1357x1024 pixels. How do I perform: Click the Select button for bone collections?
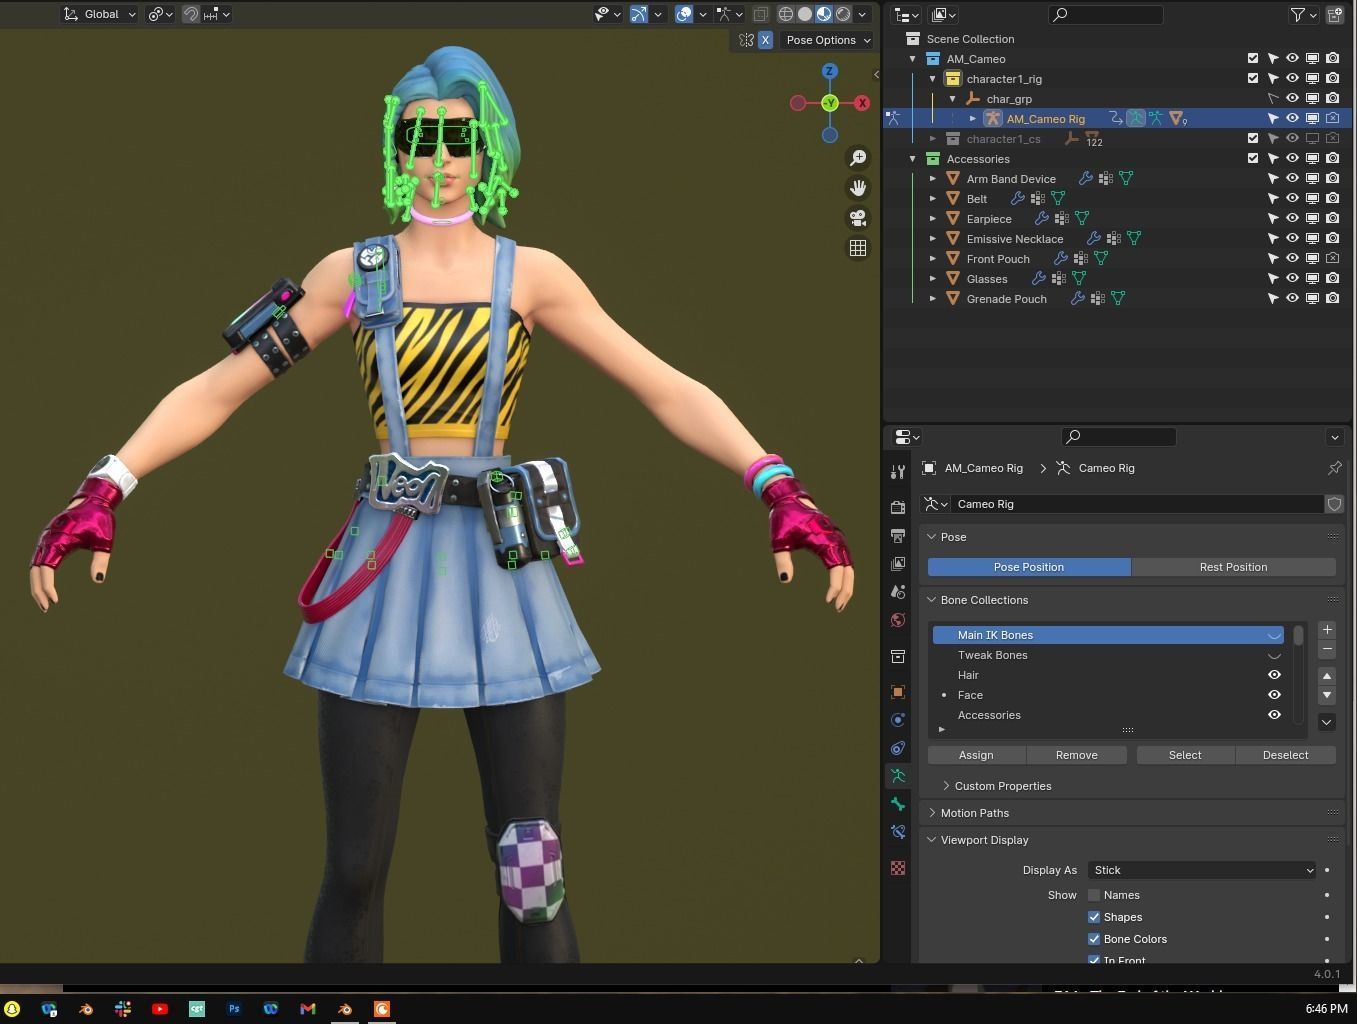(1185, 755)
